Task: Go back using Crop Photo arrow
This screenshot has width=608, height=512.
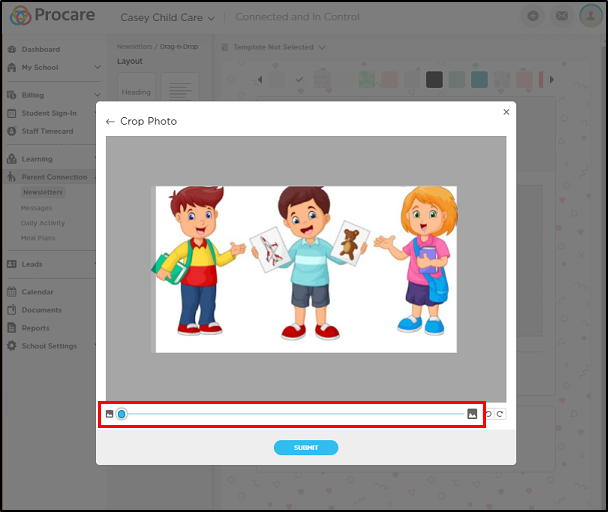Action: [x=110, y=122]
